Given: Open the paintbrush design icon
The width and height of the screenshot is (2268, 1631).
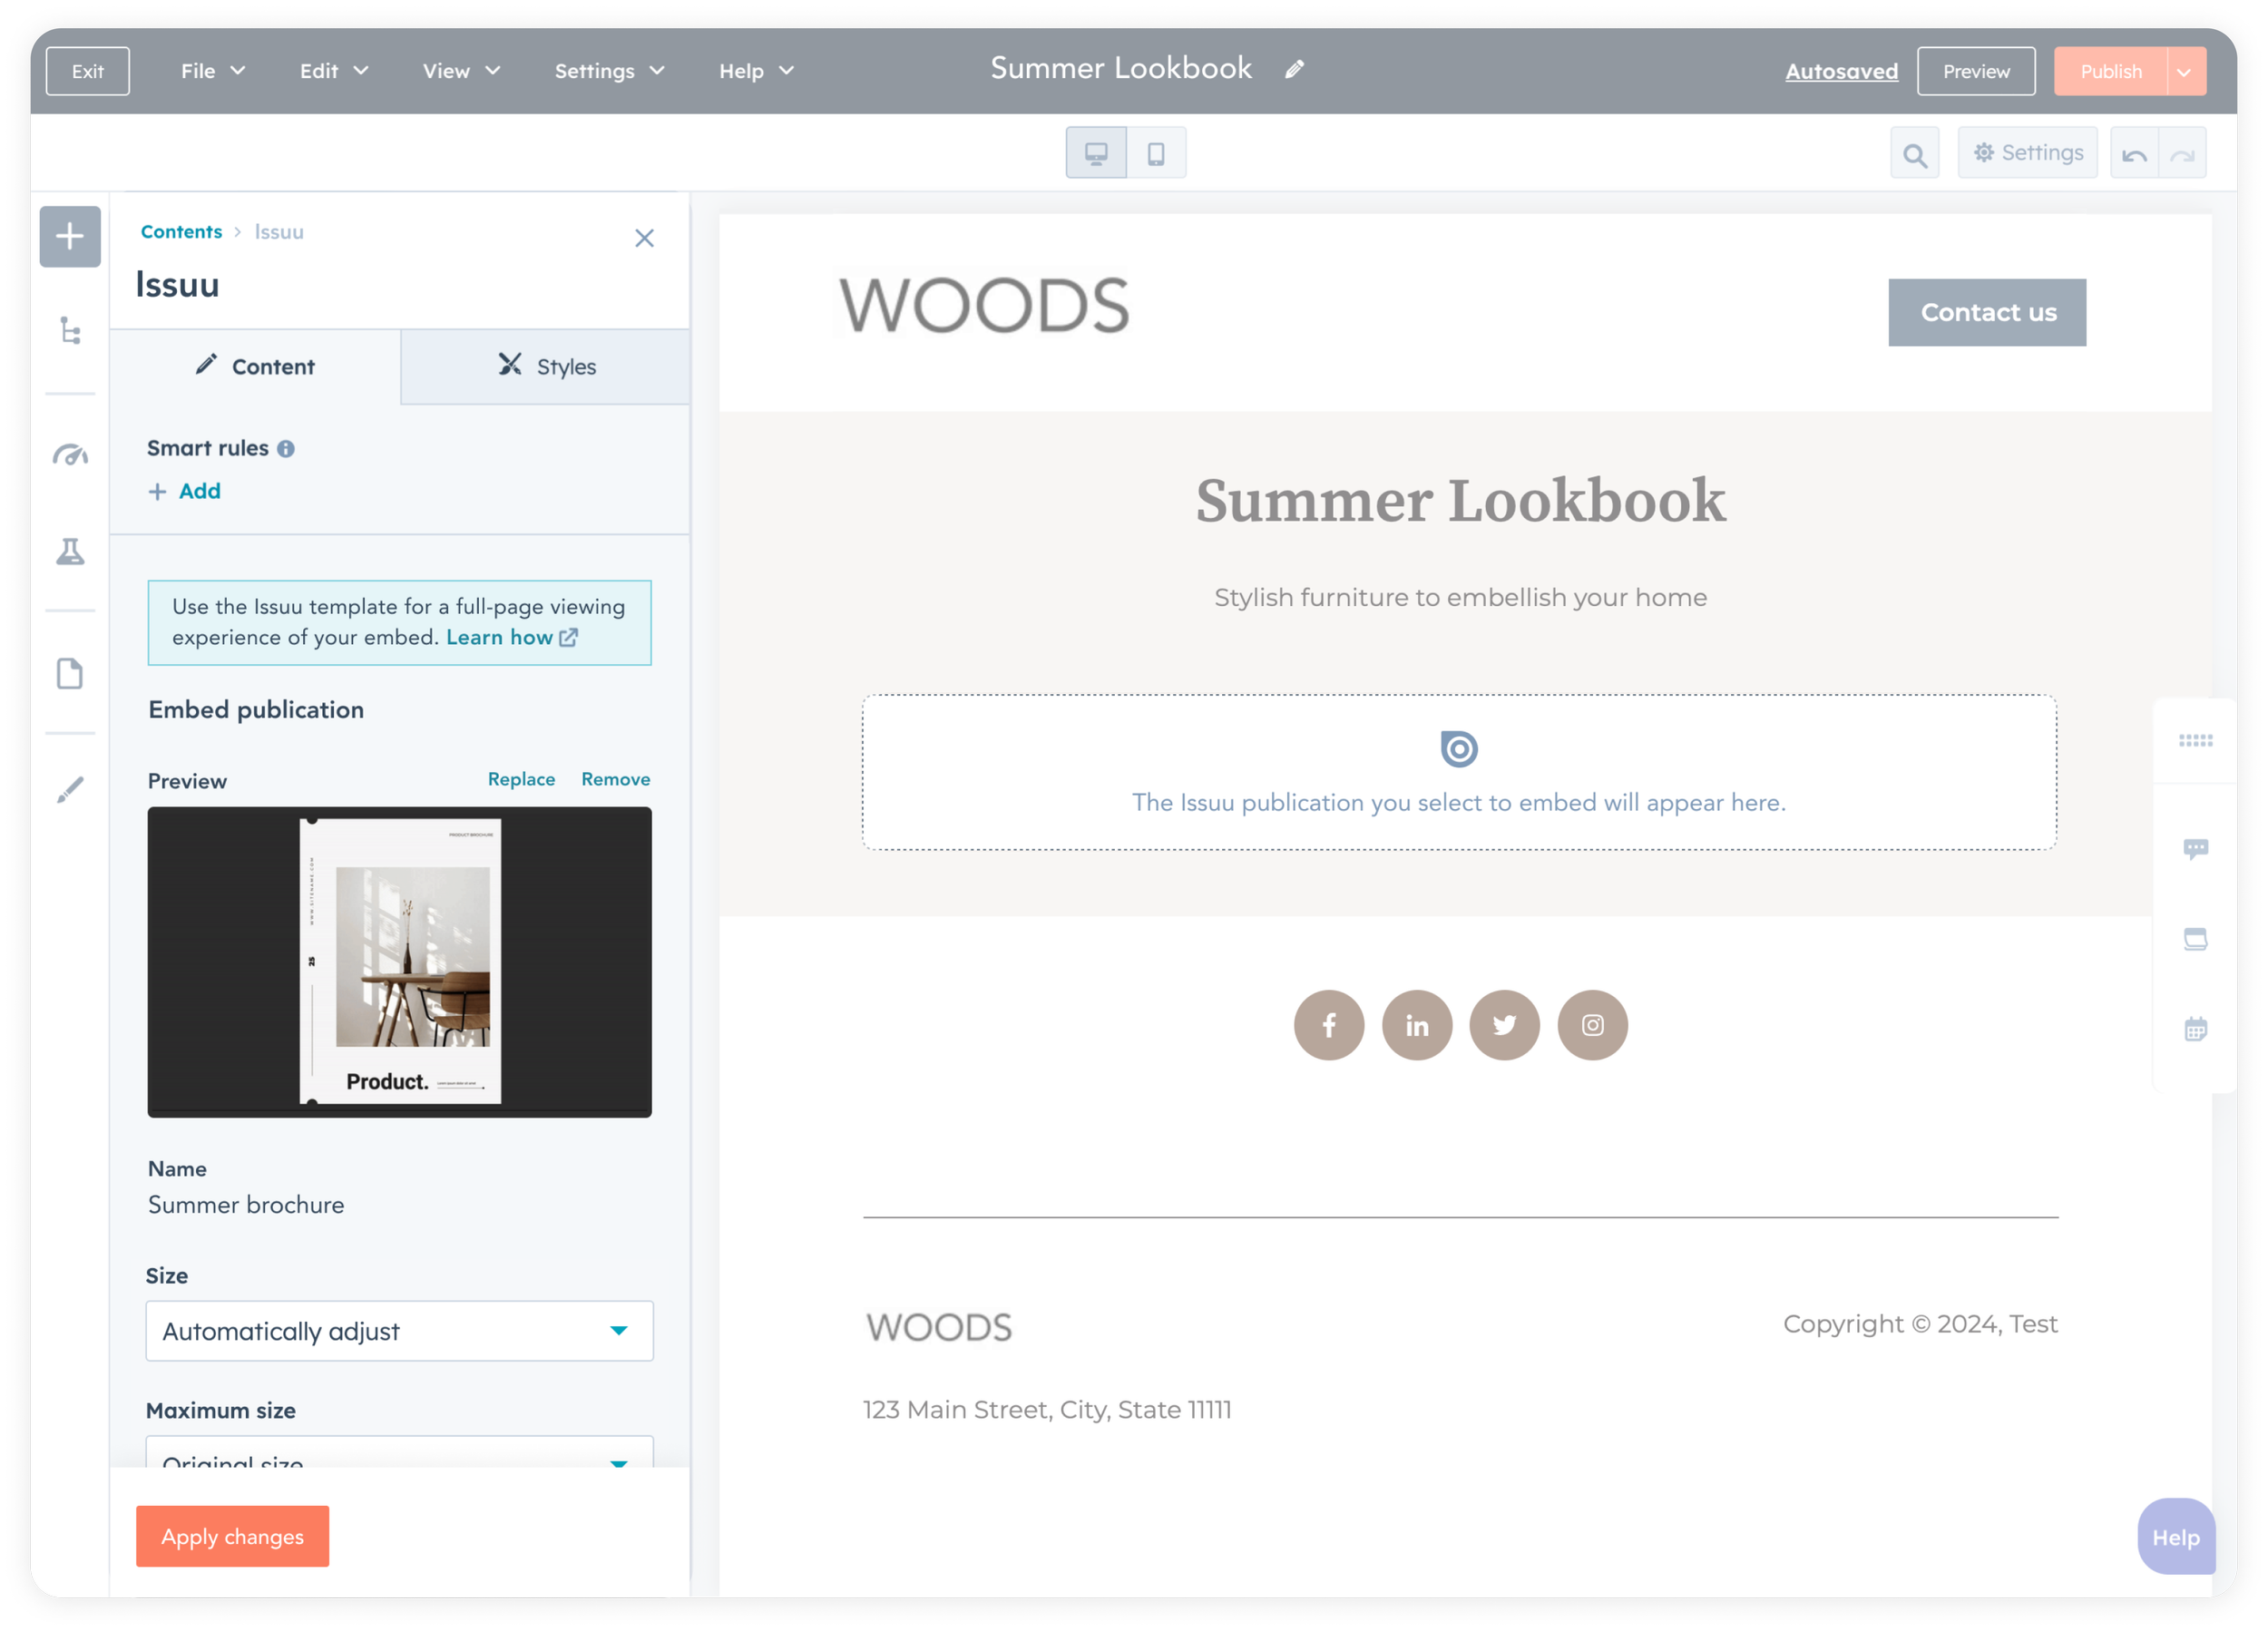Looking at the screenshot, I should [x=70, y=790].
